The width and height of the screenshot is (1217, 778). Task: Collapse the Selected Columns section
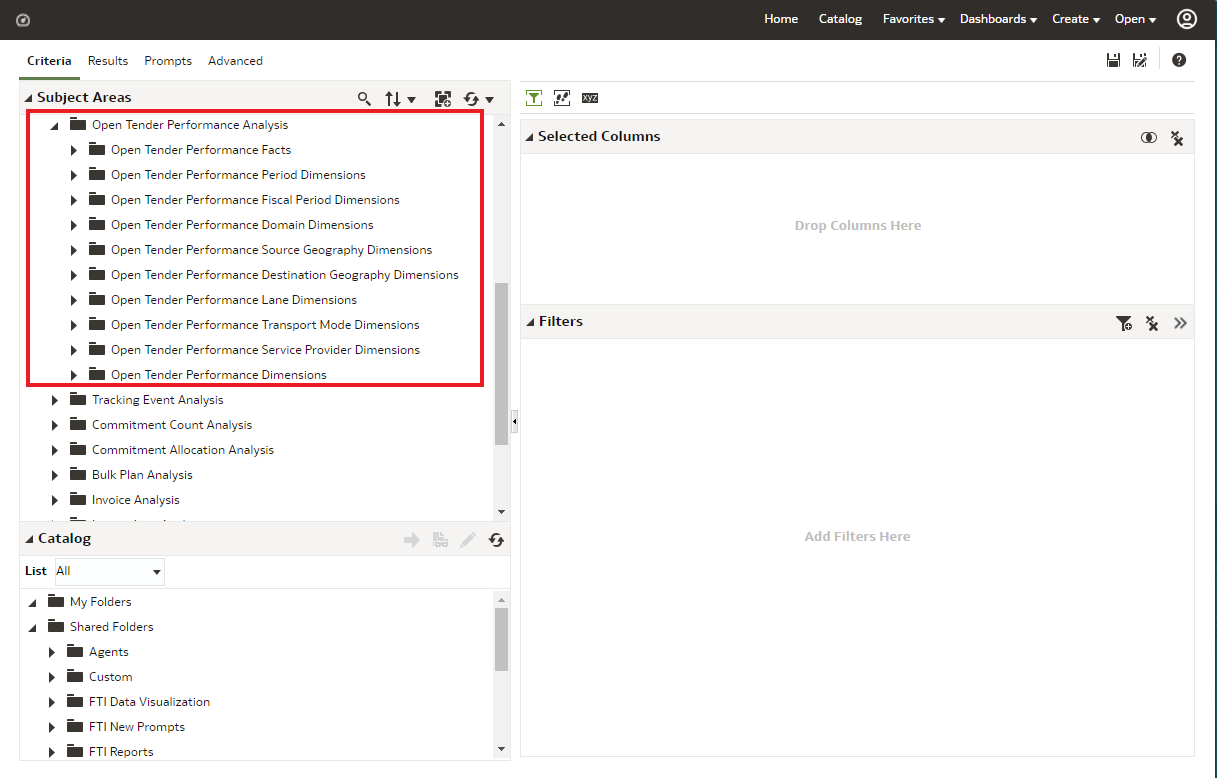(x=530, y=137)
